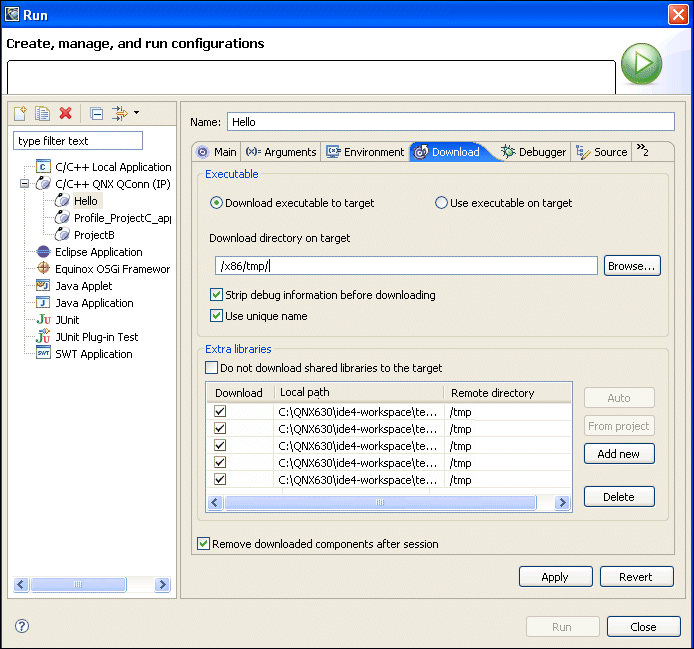The height and width of the screenshot is (649, 694).
Task: Open the filter configurations dropdown arrow
Action: coord(136,113)
